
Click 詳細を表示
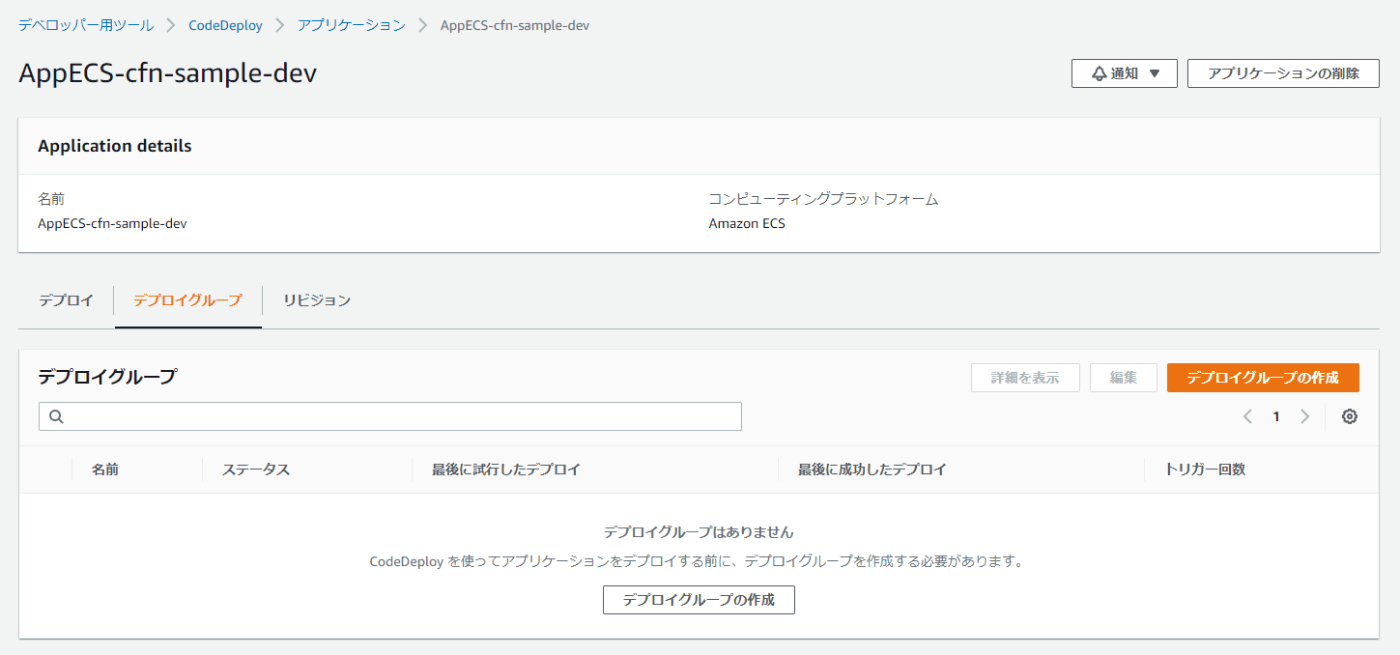[1025, 377]
